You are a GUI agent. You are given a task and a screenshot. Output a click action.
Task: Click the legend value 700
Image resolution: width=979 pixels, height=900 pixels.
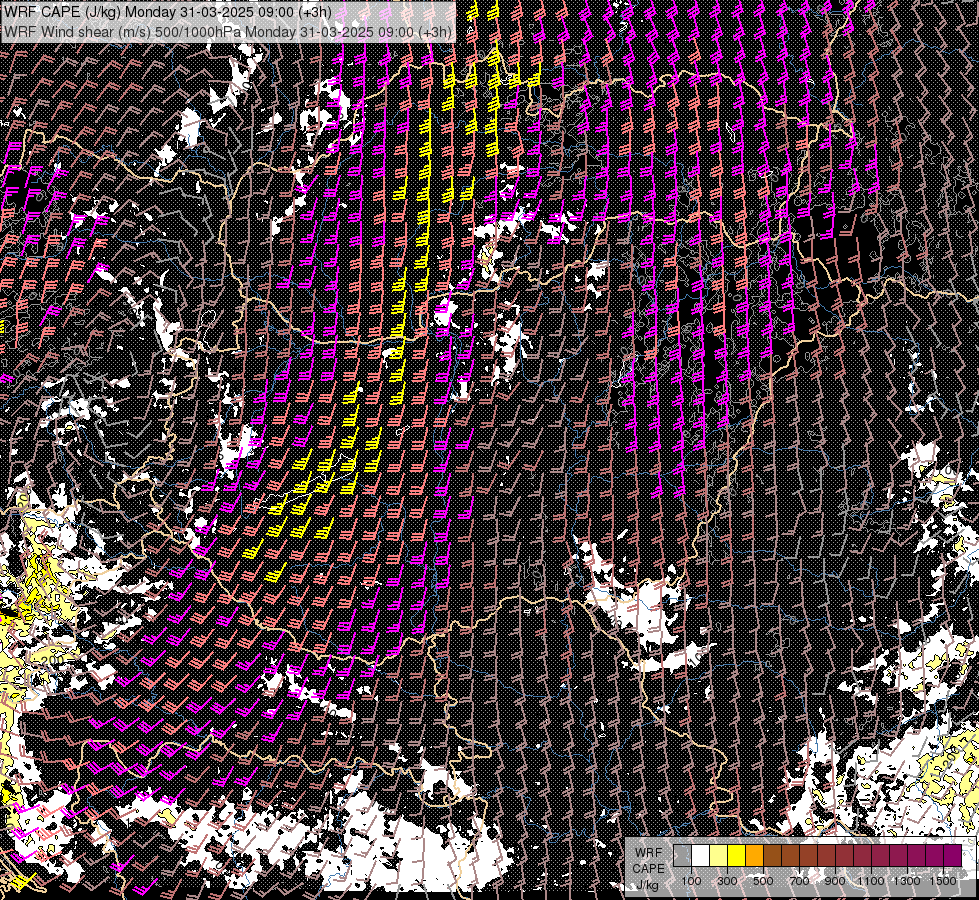tap(799, 881)
